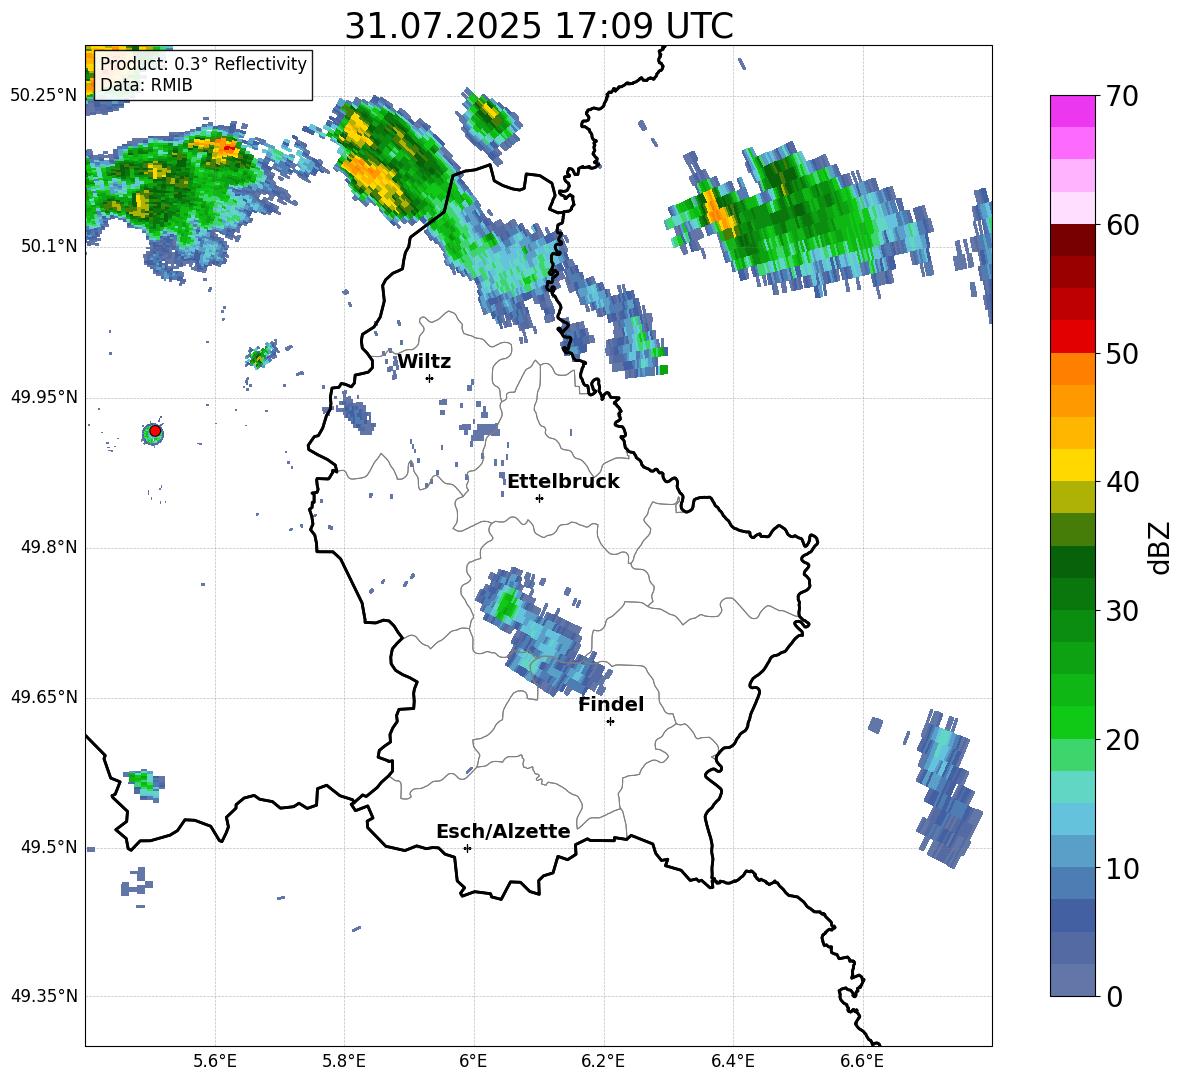
Task: Click the 5.6°E longitude label
Action: point(215,1061)
